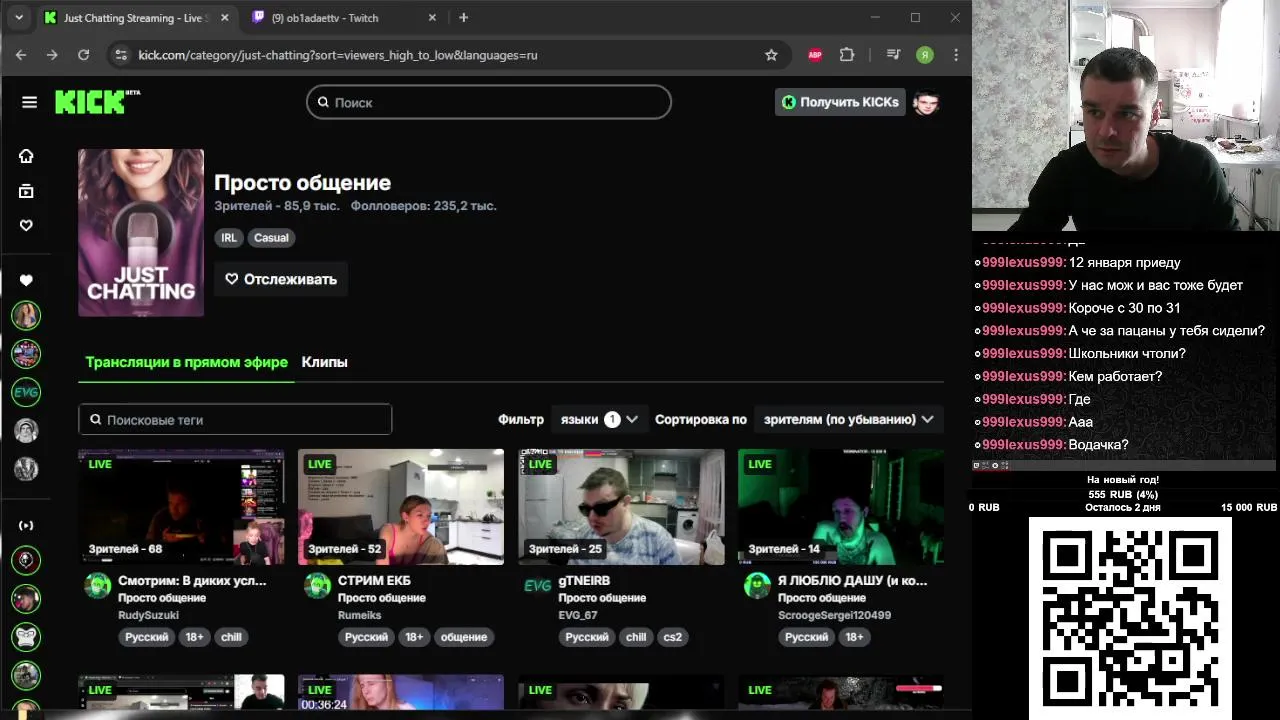Expand the языки filter dropdown
This screenshot has width=1280, height=720.
600,420
